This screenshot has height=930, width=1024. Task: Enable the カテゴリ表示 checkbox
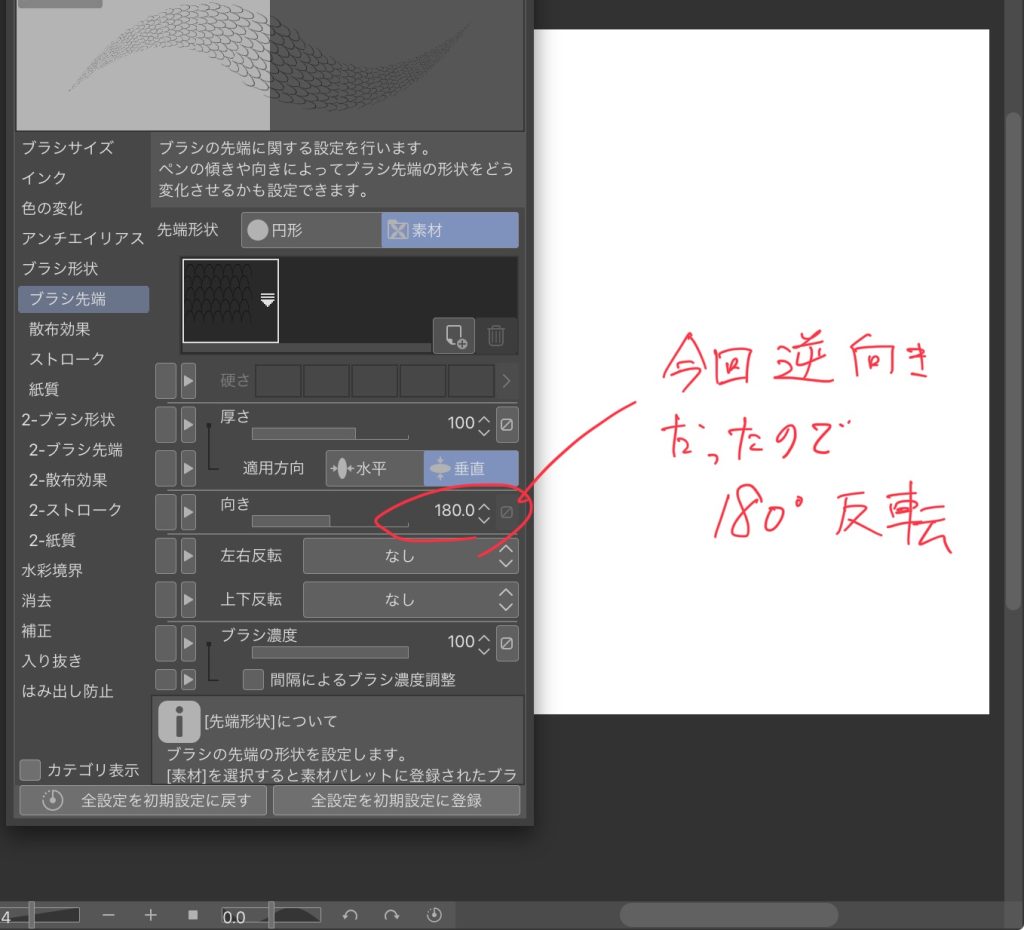pyautogui.click(x=31, y=770)
